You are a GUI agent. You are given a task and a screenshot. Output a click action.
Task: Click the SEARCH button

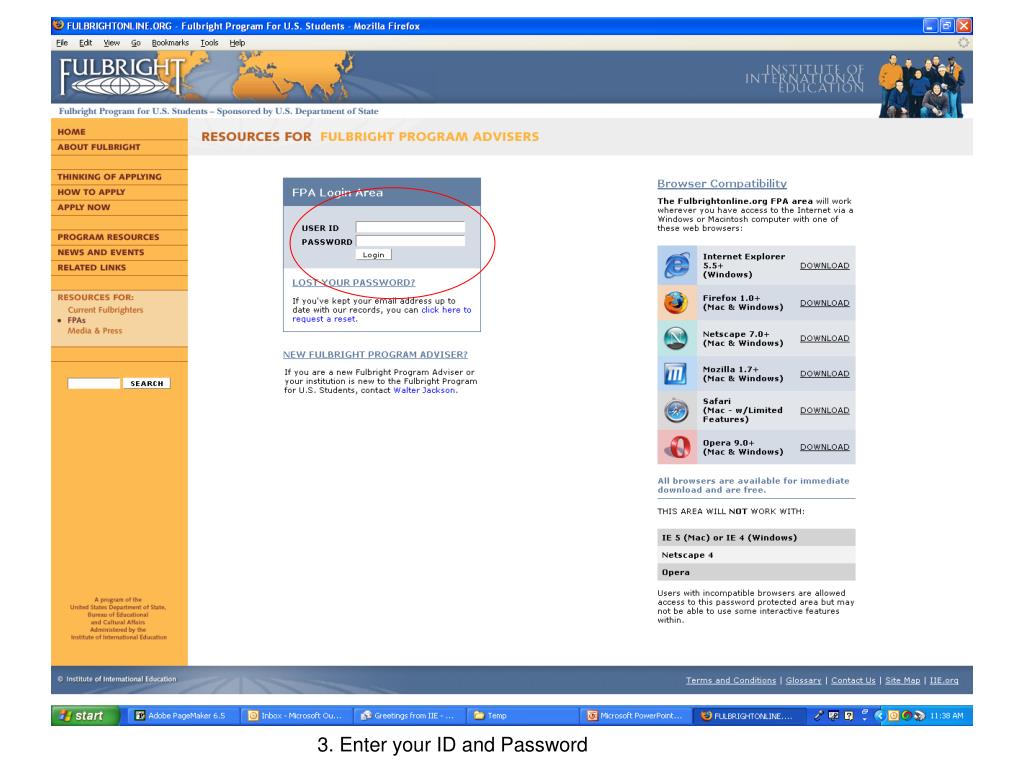[146, 383]
